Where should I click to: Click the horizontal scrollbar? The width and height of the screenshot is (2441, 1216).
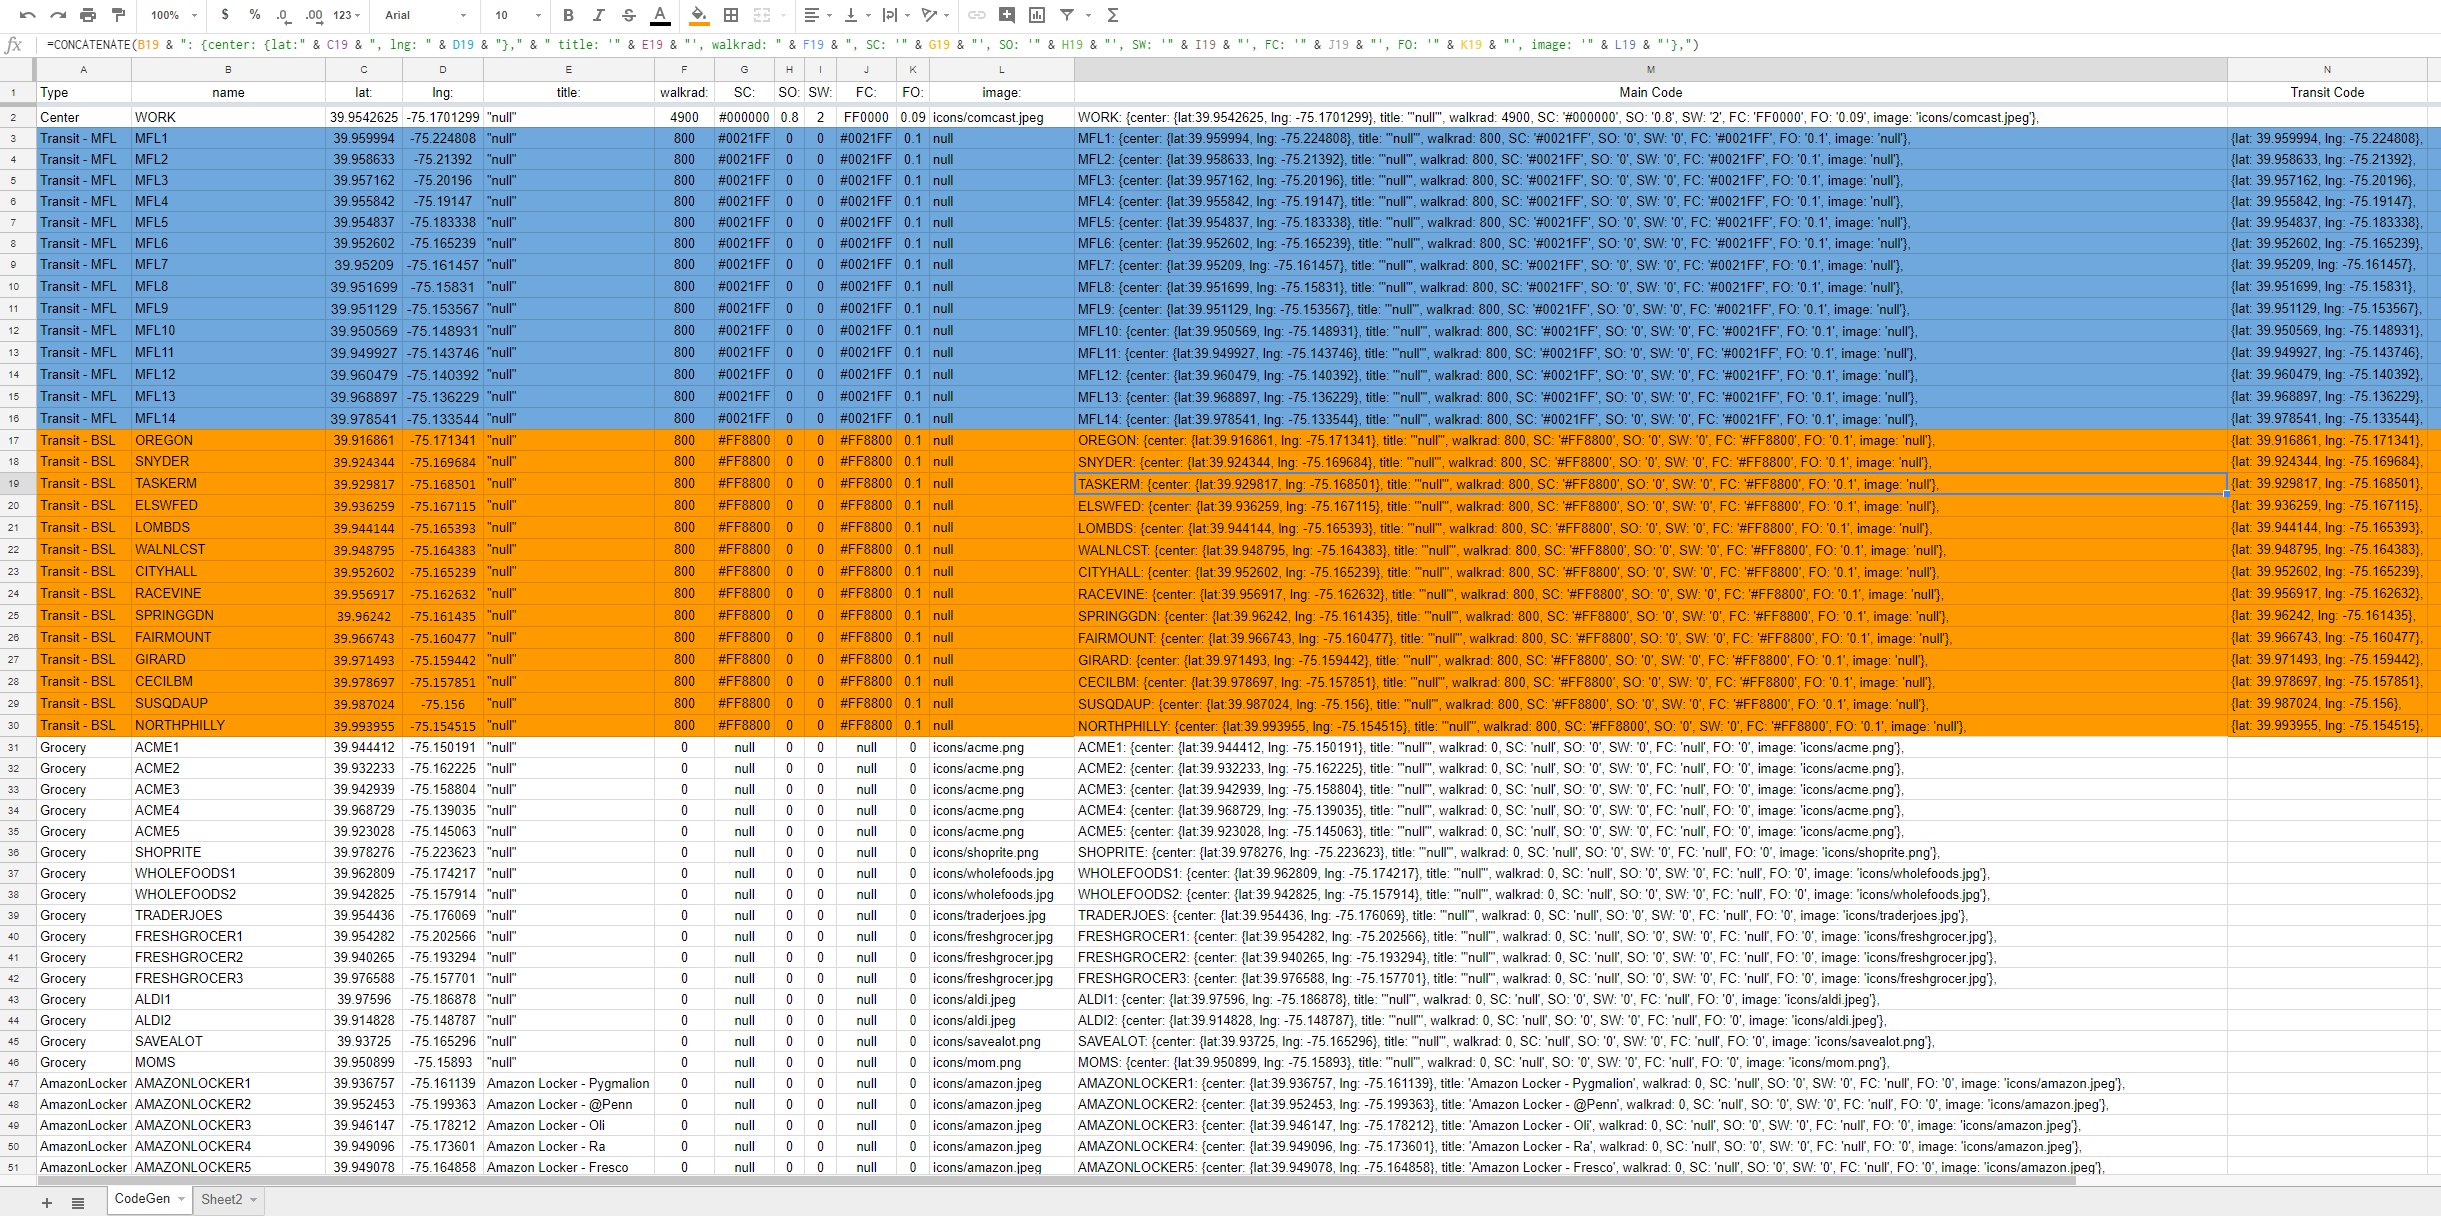pos(1055,1180)
